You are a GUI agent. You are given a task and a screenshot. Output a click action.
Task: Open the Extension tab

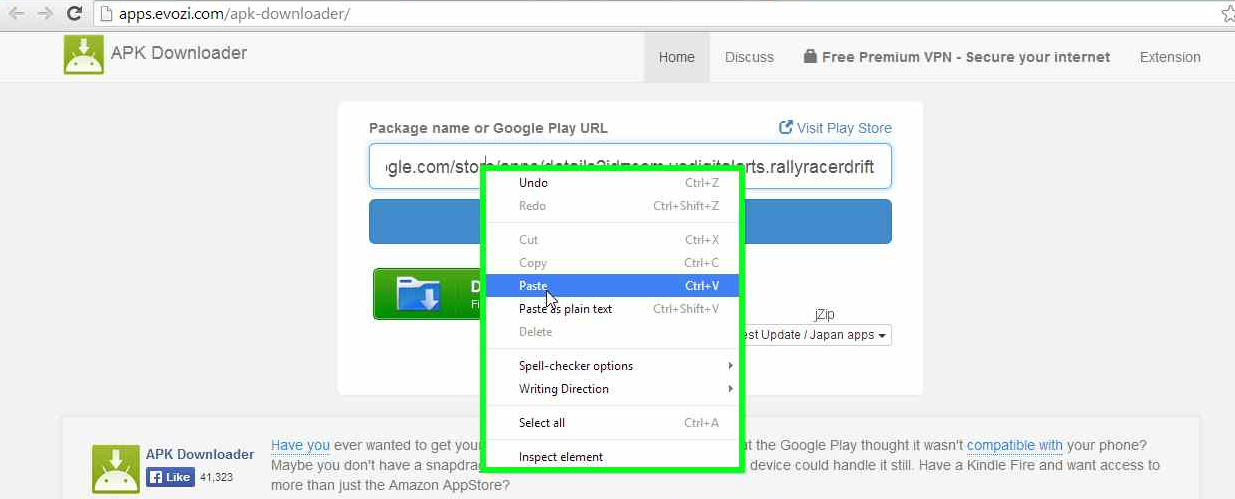coord(1170,57)
